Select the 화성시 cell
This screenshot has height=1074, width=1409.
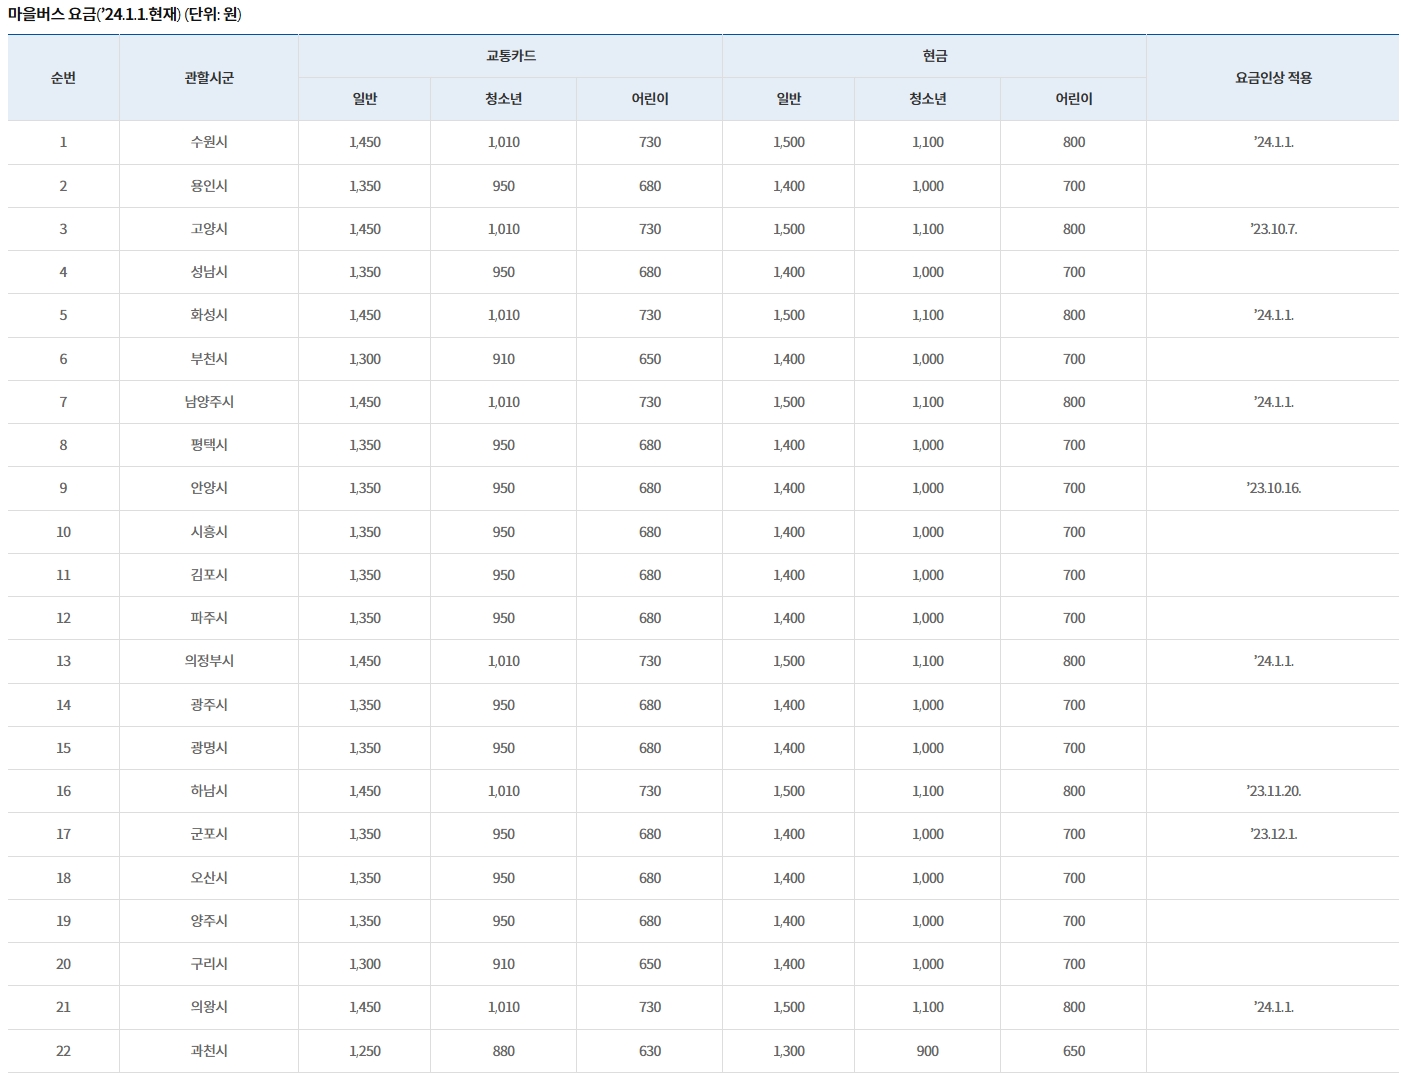tap(209, 315)
